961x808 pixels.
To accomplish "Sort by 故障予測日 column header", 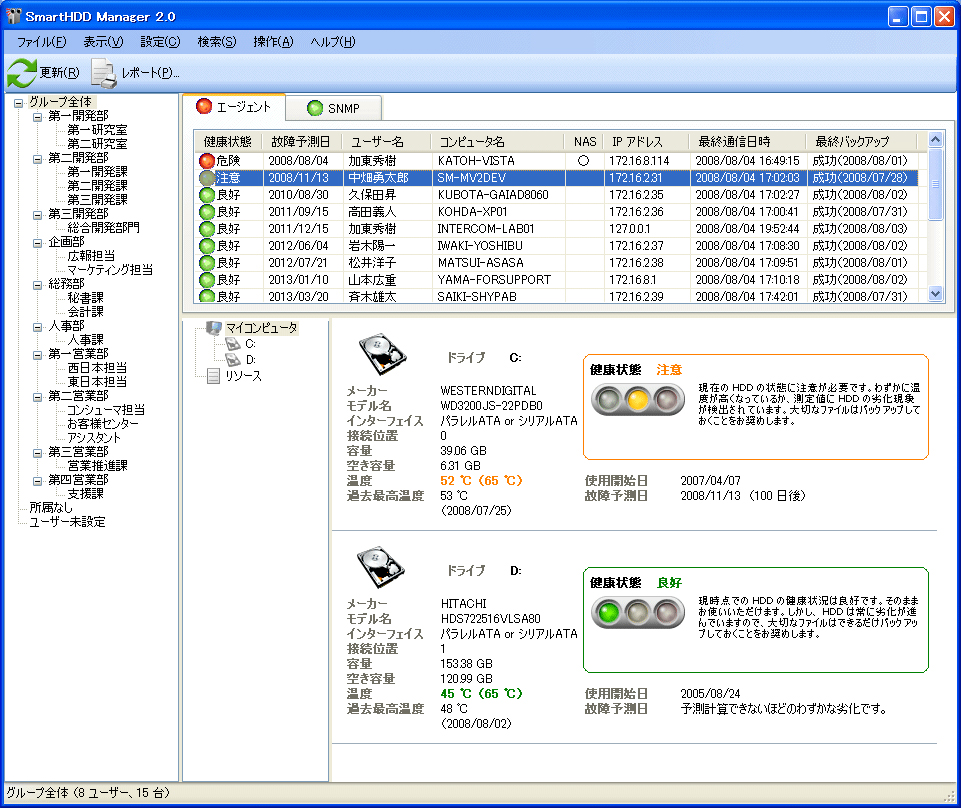I will pyautogui.click(x=300, y=142).
